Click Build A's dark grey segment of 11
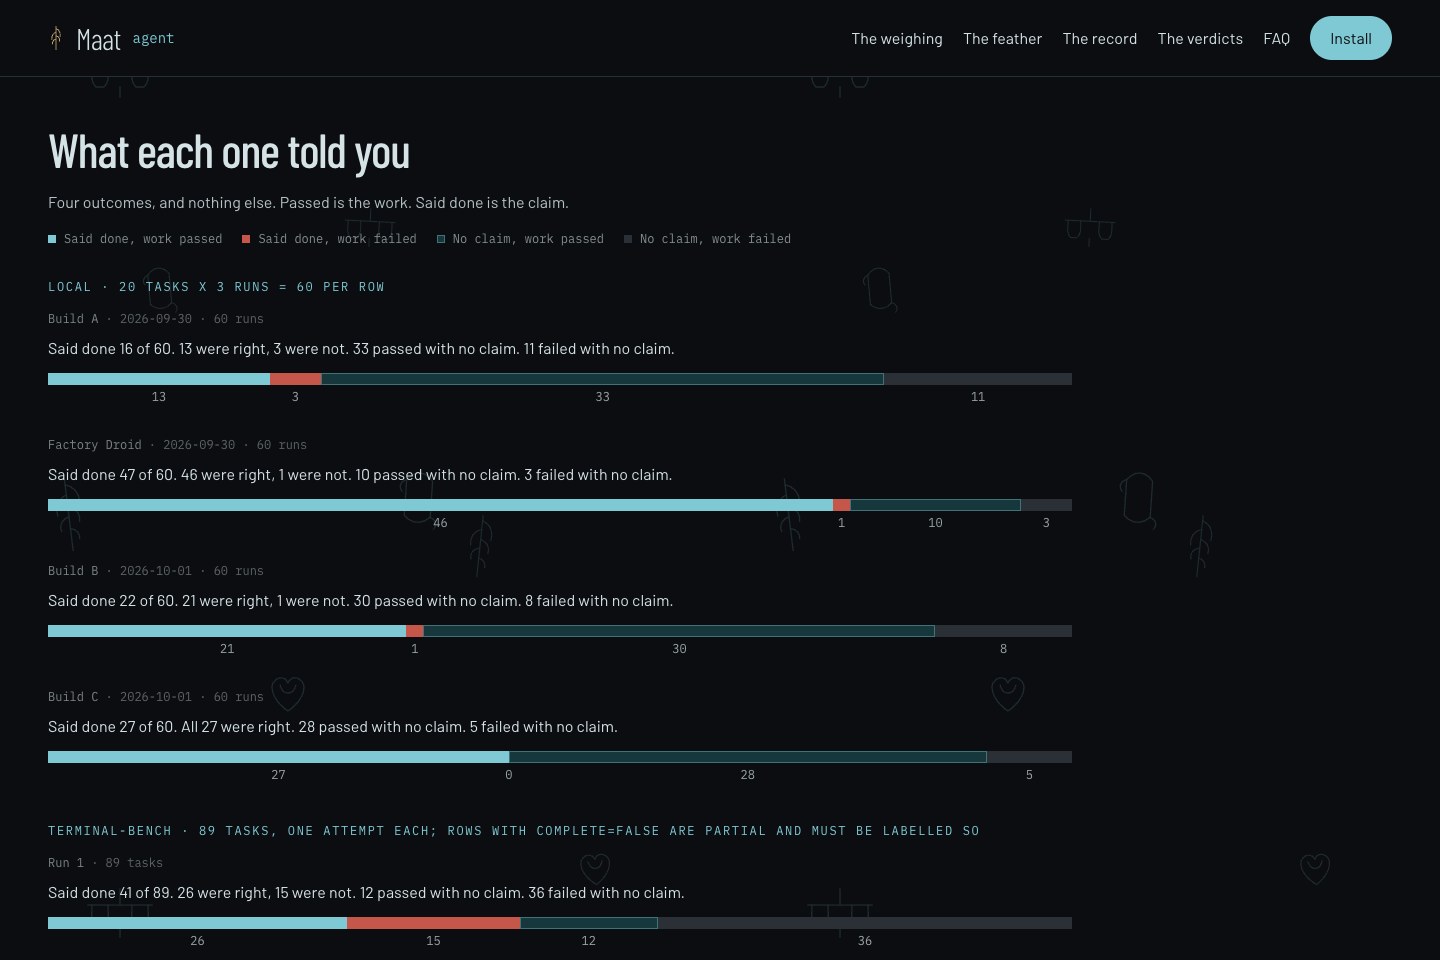 [978, 379]
